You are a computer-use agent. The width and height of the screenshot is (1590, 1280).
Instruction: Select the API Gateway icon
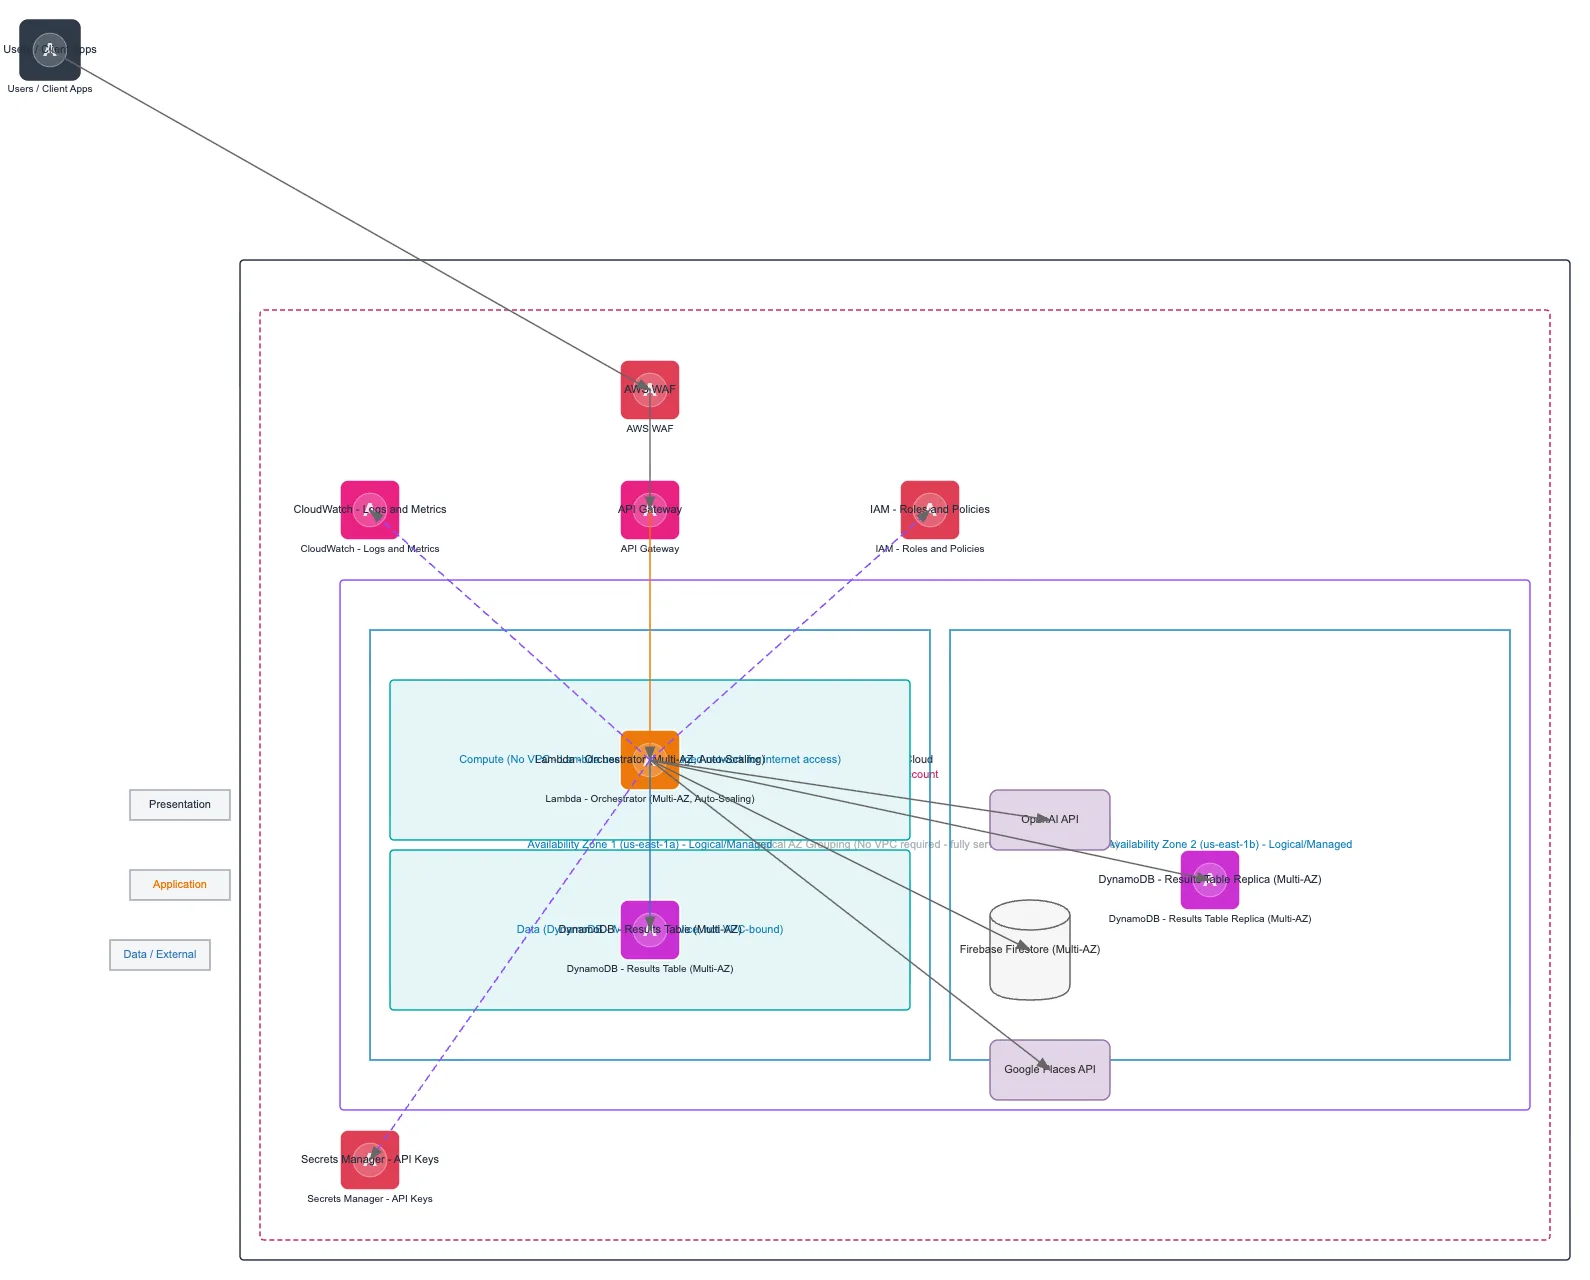click(x=650, y=510)
